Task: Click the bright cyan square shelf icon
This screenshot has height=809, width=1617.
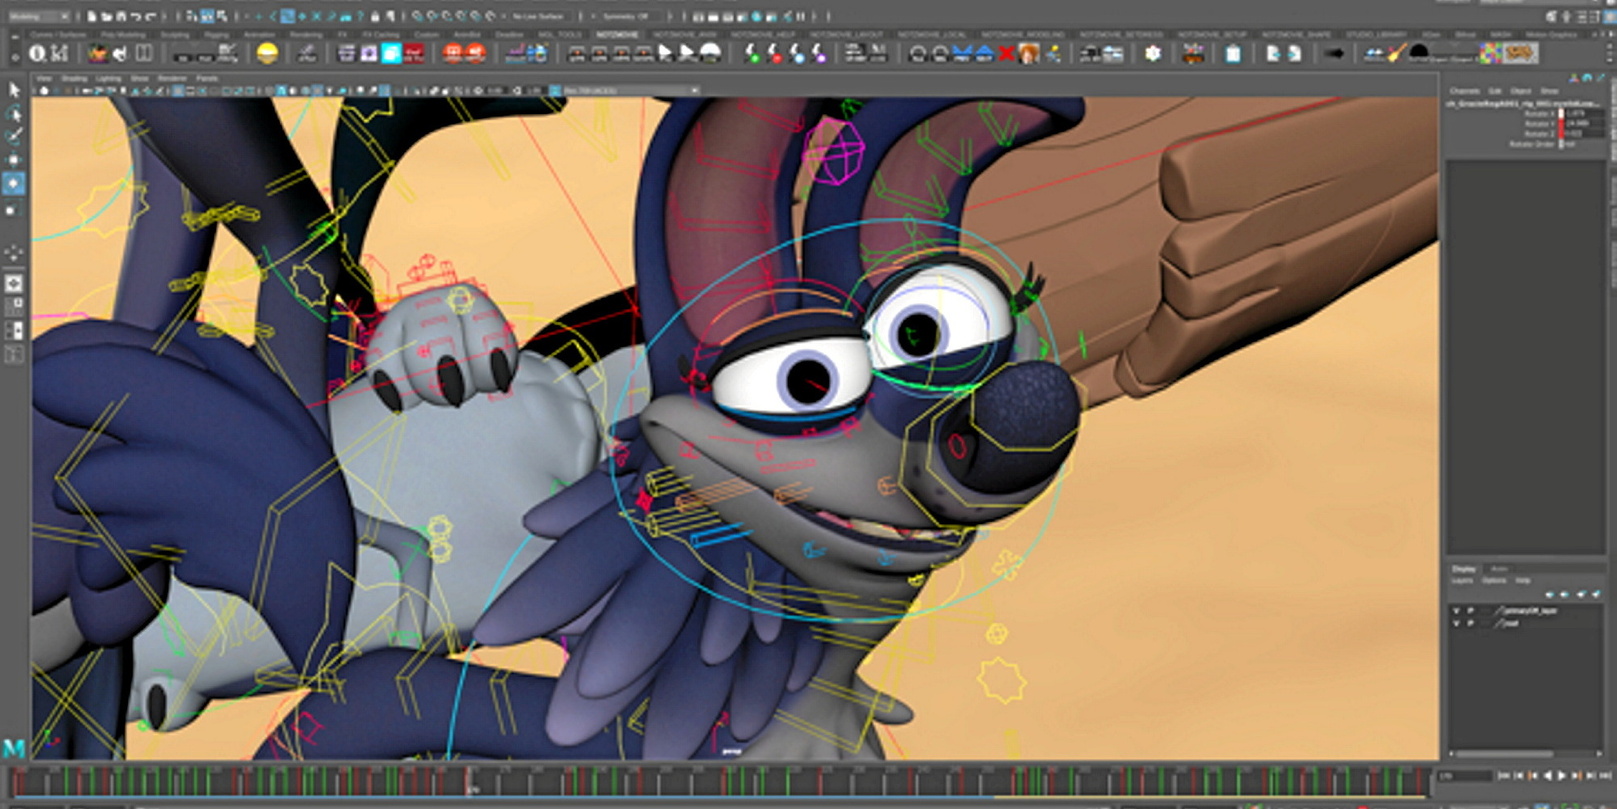Action: click(391, 53)
